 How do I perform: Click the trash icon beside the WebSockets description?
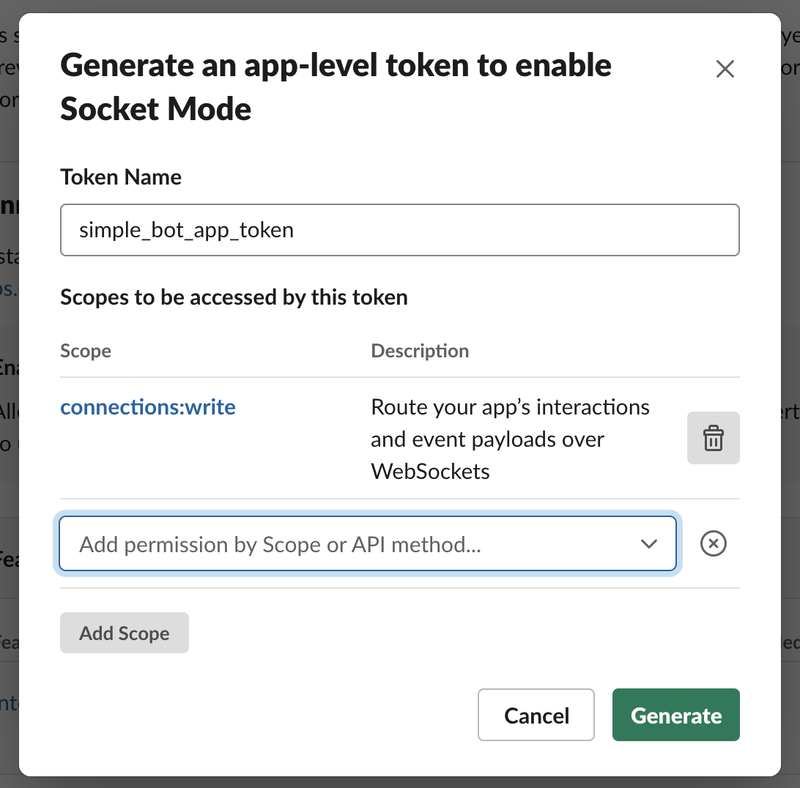(713, 438)
